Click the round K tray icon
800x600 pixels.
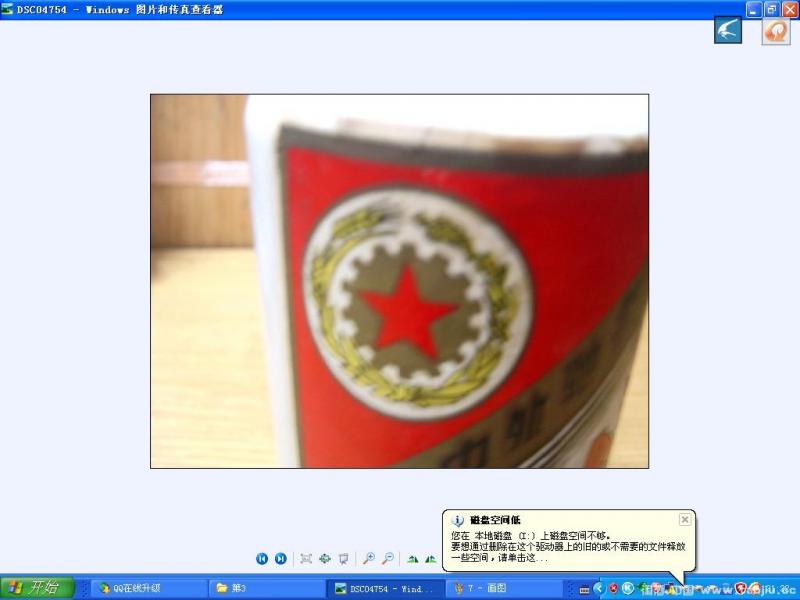pos(628,589)
